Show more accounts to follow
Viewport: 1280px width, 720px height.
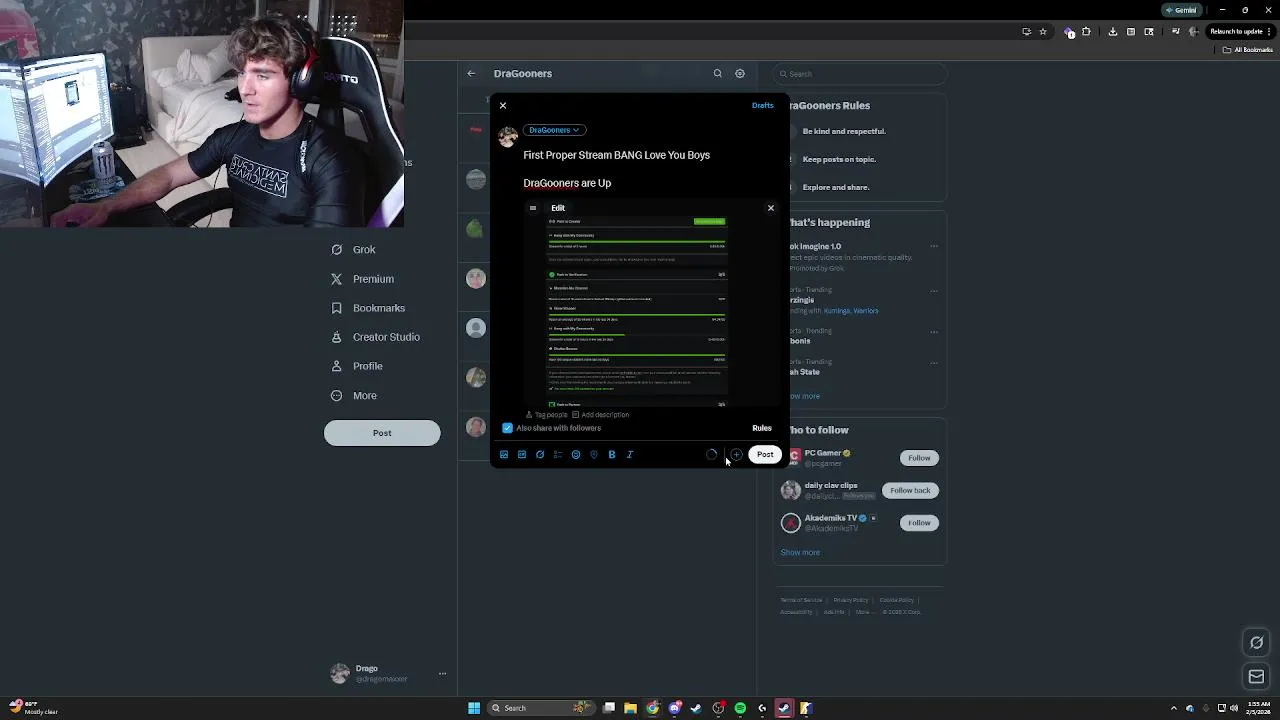(800, 552)
